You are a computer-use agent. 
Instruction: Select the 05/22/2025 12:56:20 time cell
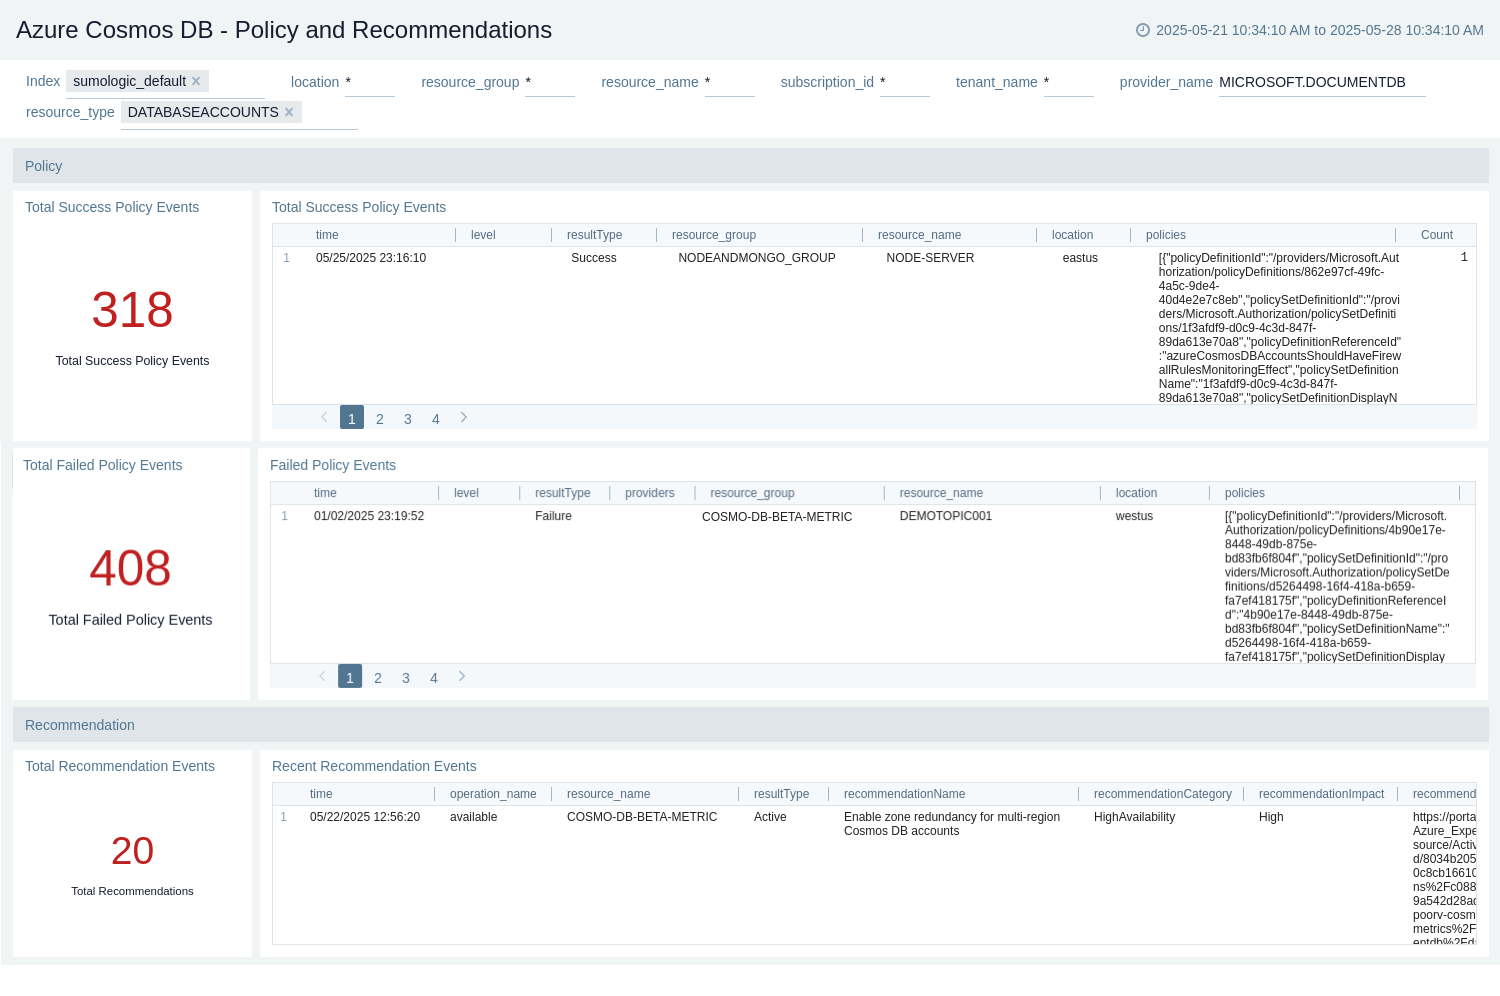[x=365, y=817]
